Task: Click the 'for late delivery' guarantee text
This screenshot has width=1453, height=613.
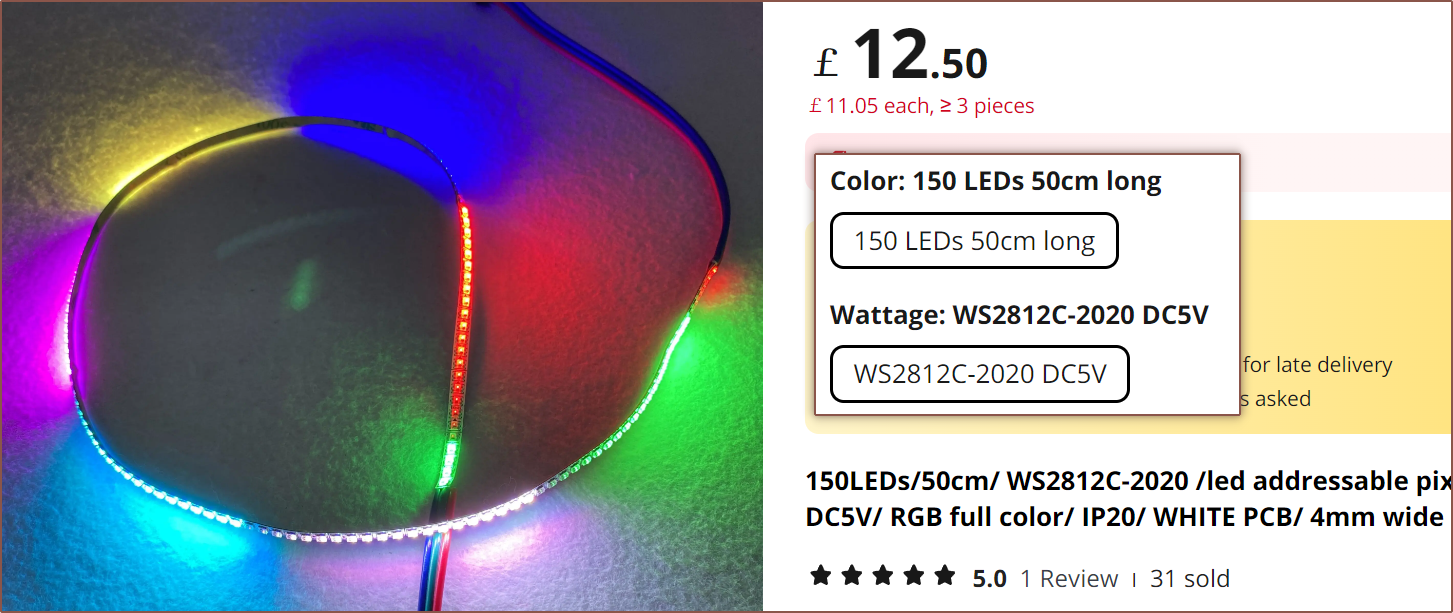Action: tap(1318, 365)
